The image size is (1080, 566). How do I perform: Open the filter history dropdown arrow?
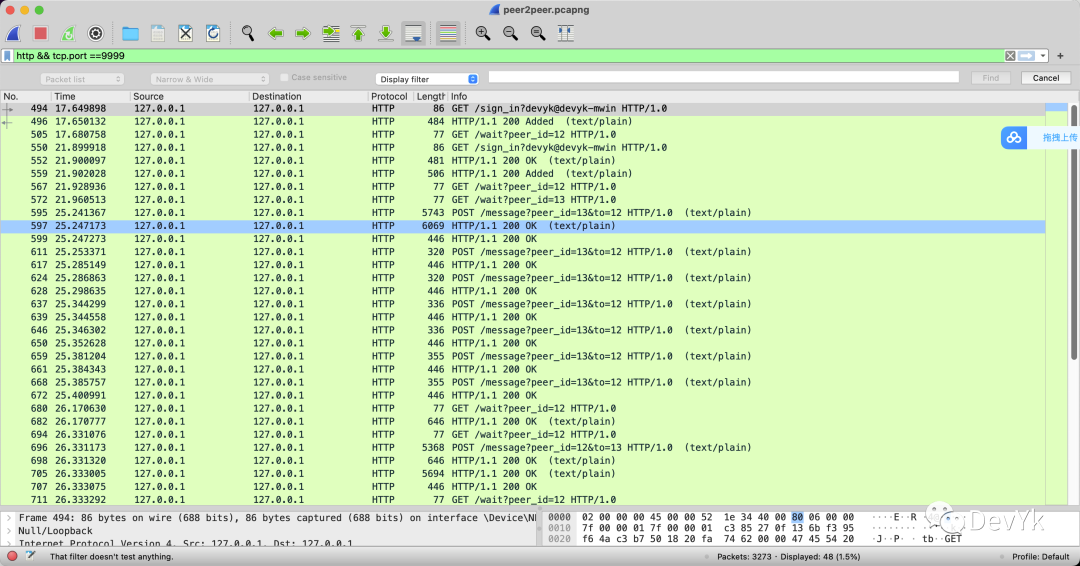[x=1044, y=56]
